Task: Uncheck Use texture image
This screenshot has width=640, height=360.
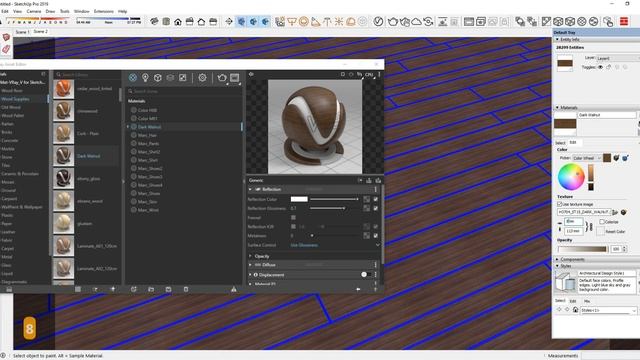Action: 560,204
